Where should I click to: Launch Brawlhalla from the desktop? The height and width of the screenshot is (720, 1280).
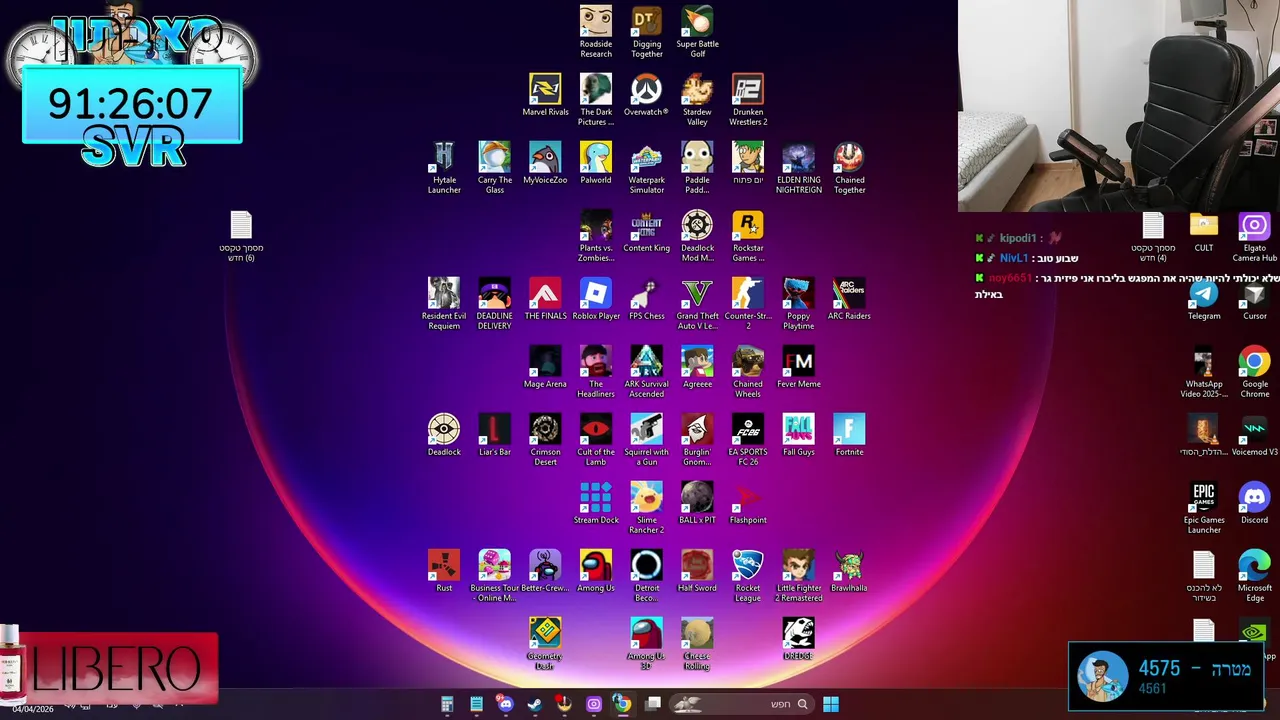tap(849, 571)
